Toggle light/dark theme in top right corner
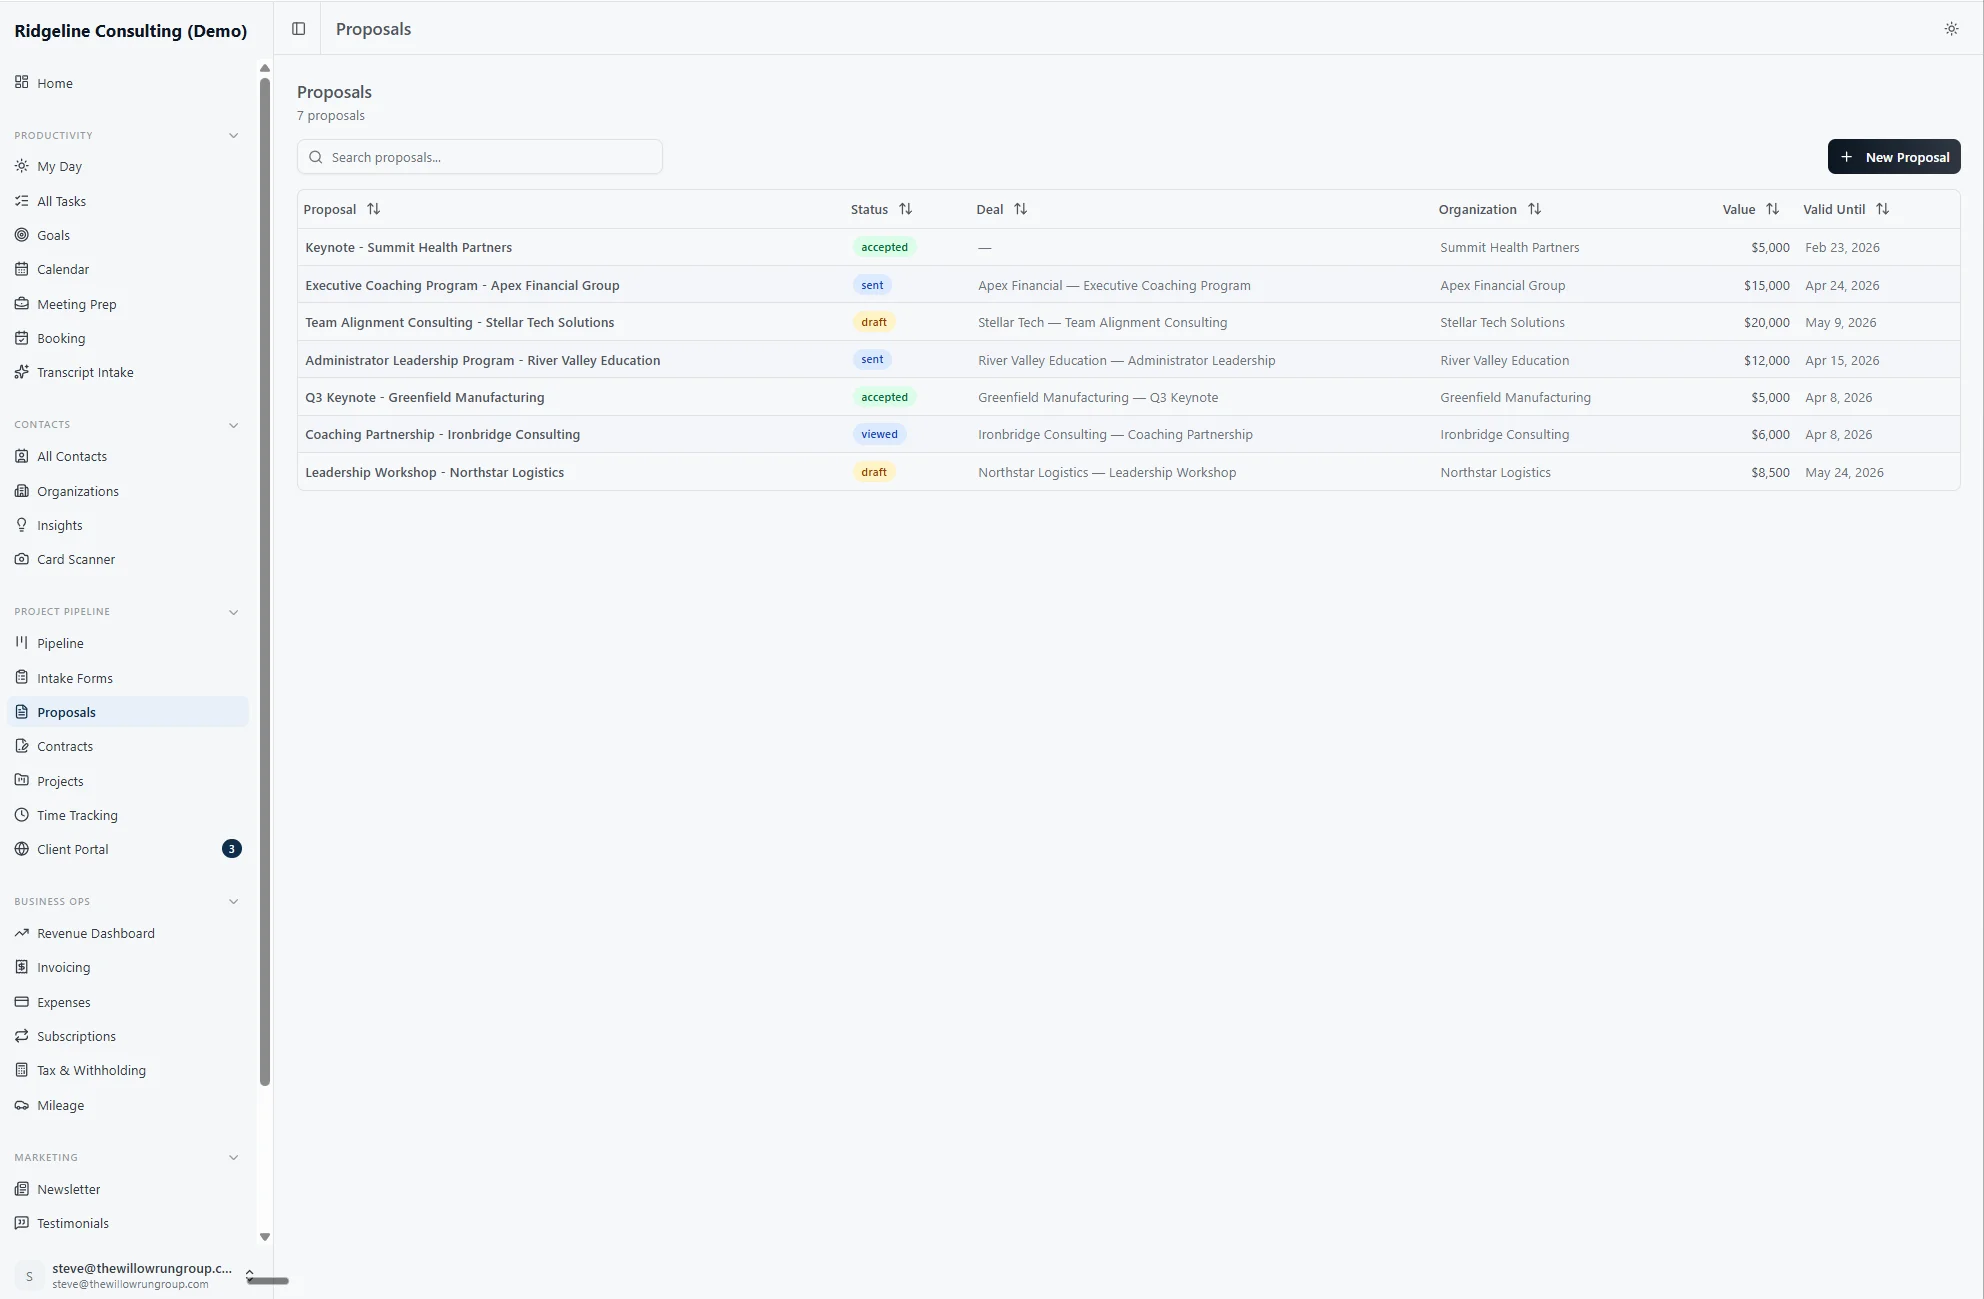The image size is (1984, 1299). point(1951,29)
